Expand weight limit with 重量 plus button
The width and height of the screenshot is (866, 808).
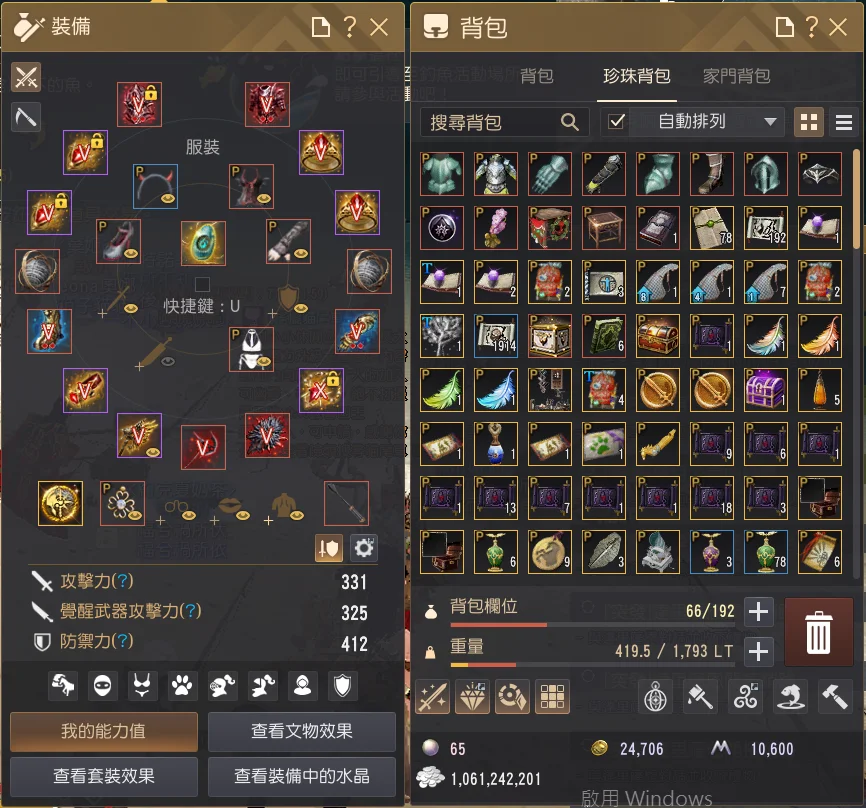[758, 652]
